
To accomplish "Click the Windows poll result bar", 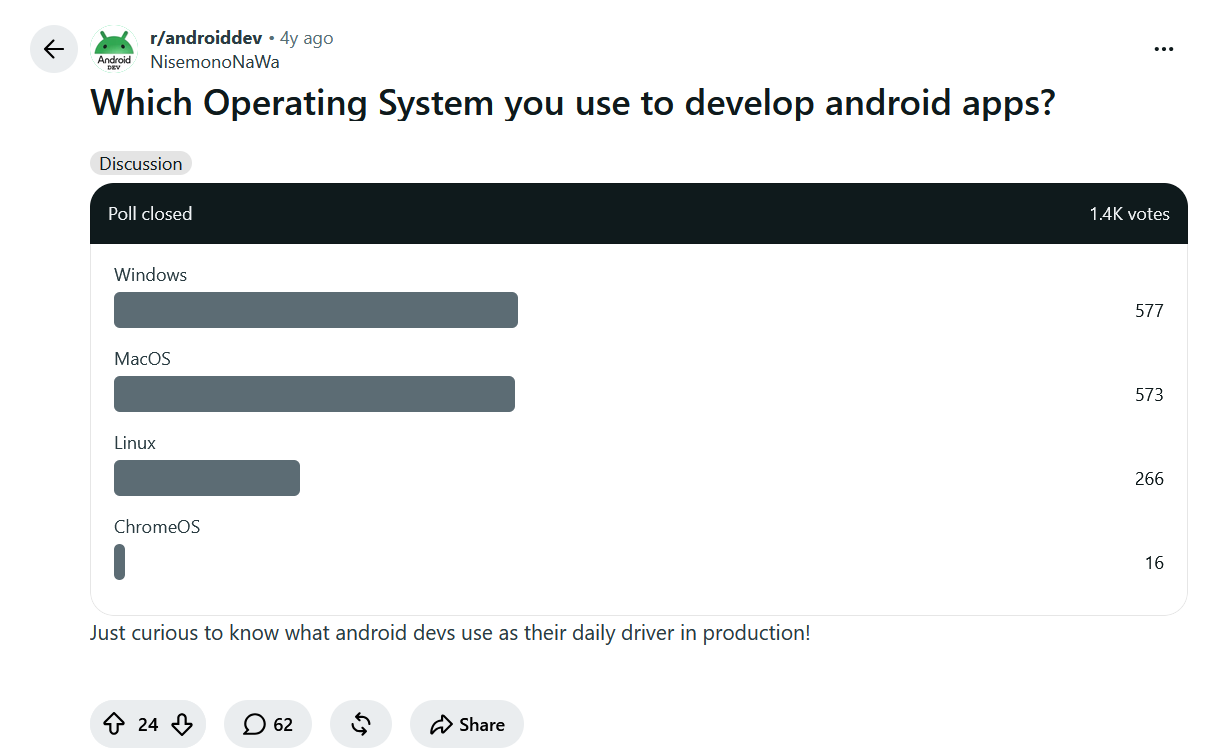I will (316, 310).
